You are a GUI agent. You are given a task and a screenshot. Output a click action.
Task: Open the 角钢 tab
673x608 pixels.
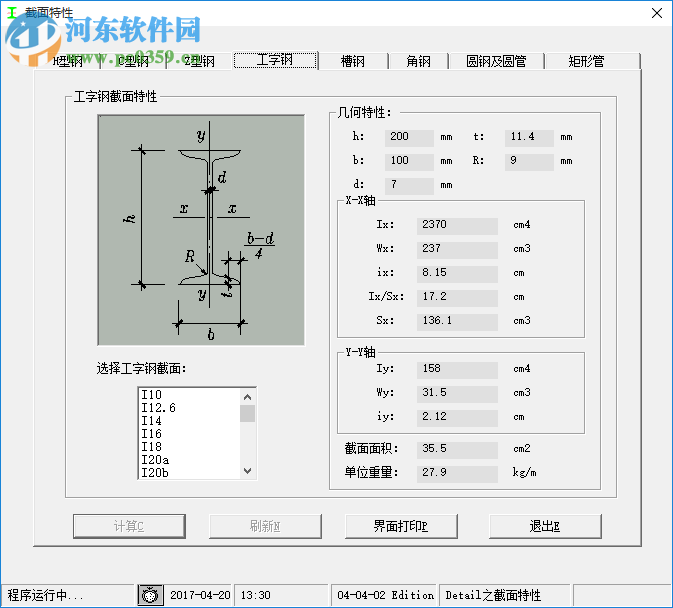coord(418,61)
